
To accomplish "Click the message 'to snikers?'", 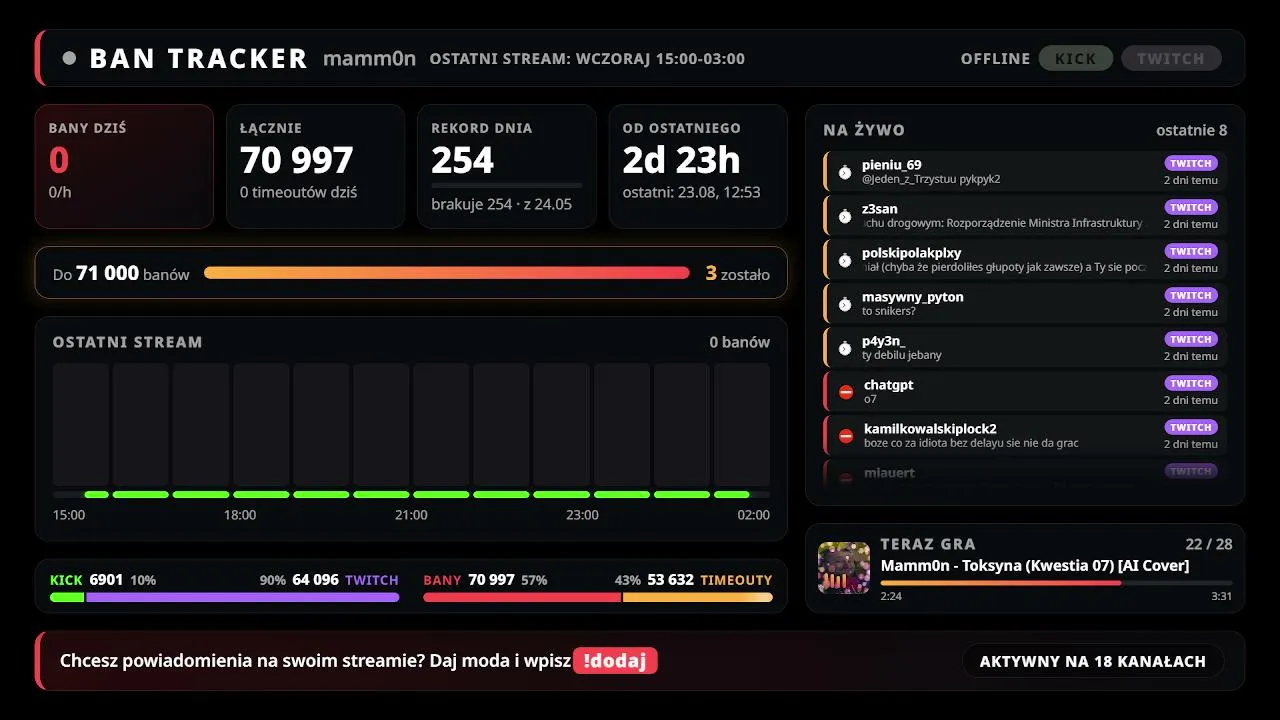I will pyautogui.click(x=889, y=311).
